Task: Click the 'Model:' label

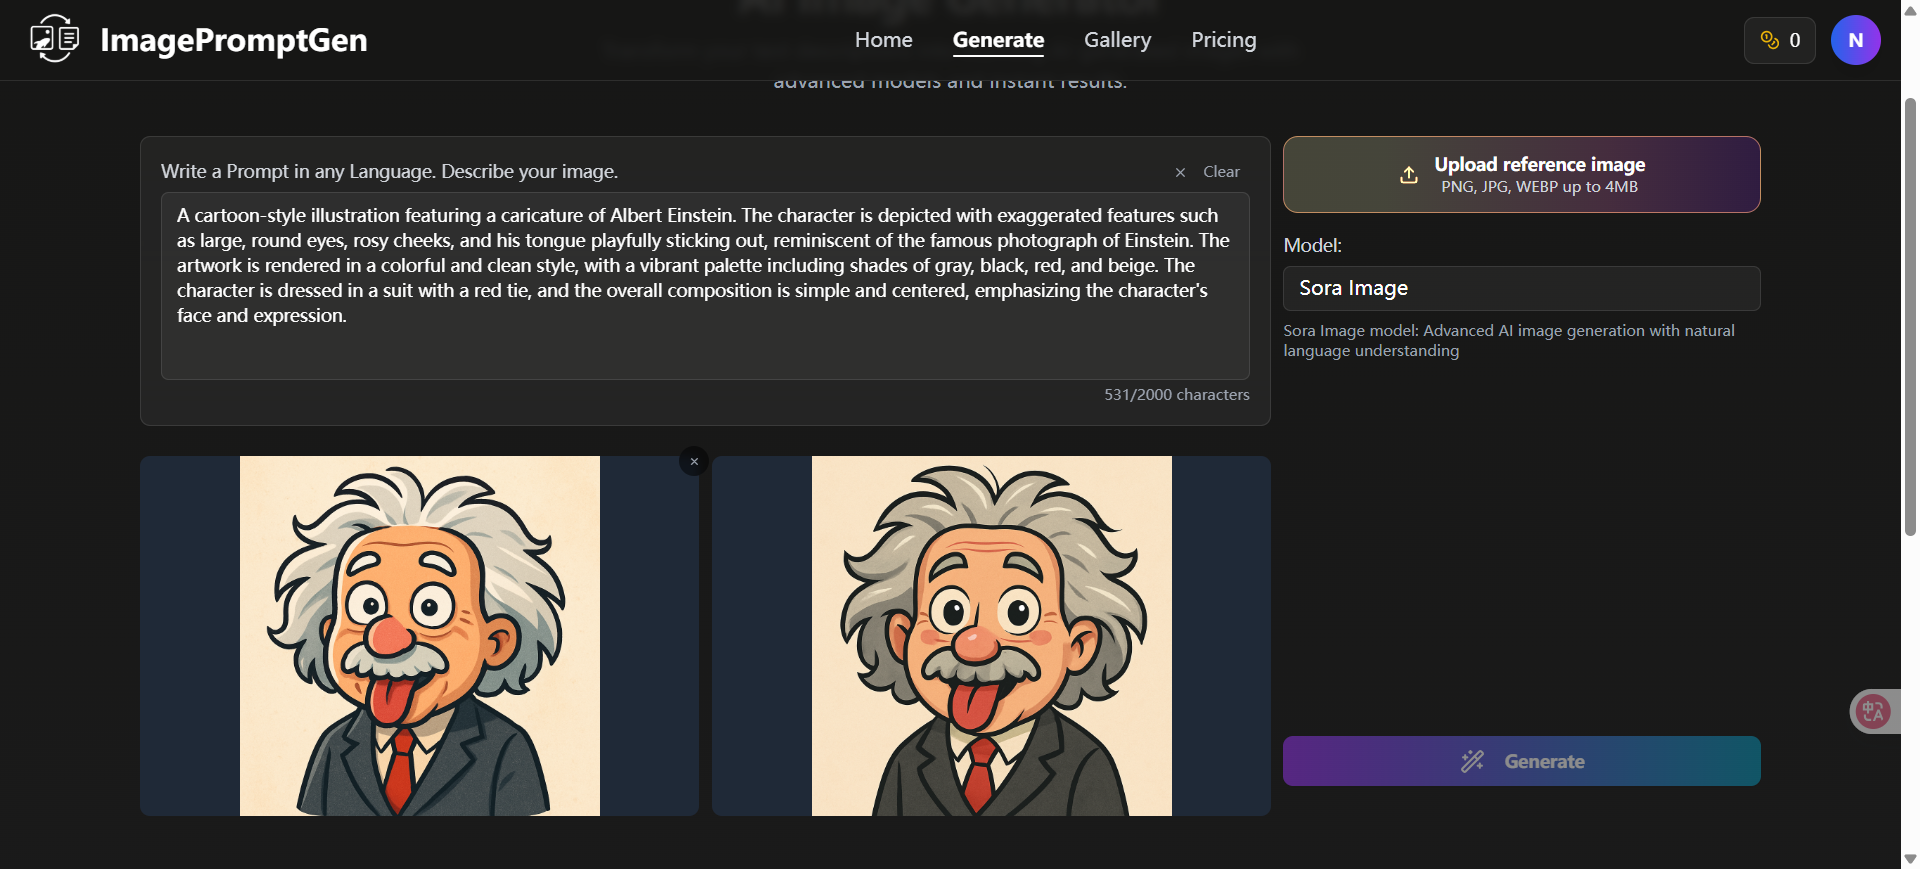Action: 1312,245
